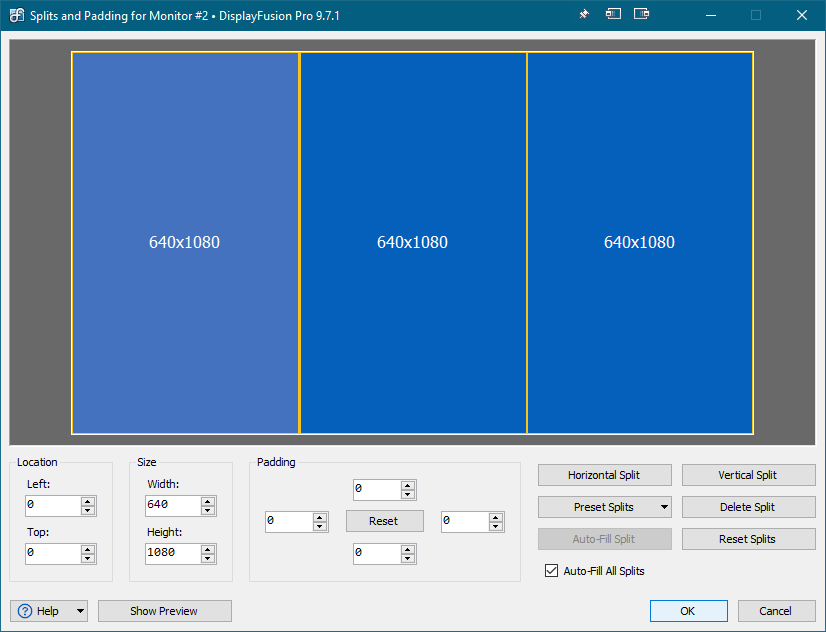Click Show Preview button
The width and height of the screenshot is (826, 632).
[164, 611]
